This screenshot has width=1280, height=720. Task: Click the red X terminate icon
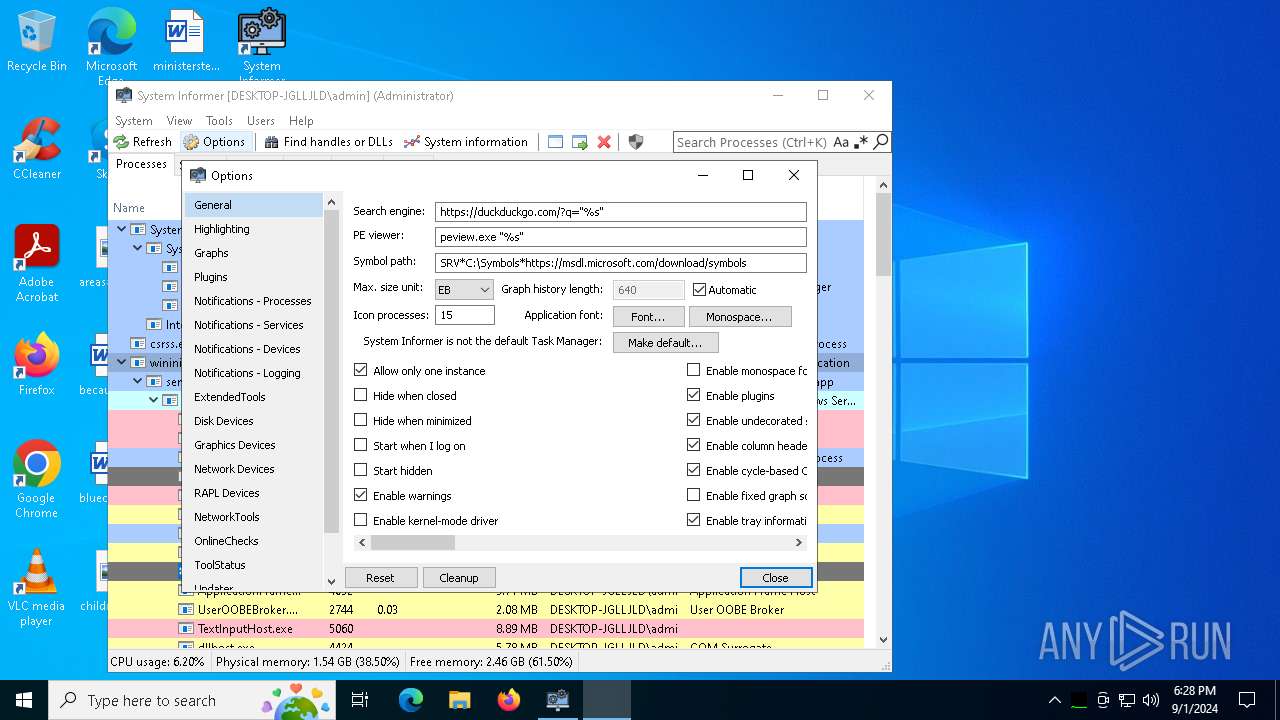click(x=604, y=142)
